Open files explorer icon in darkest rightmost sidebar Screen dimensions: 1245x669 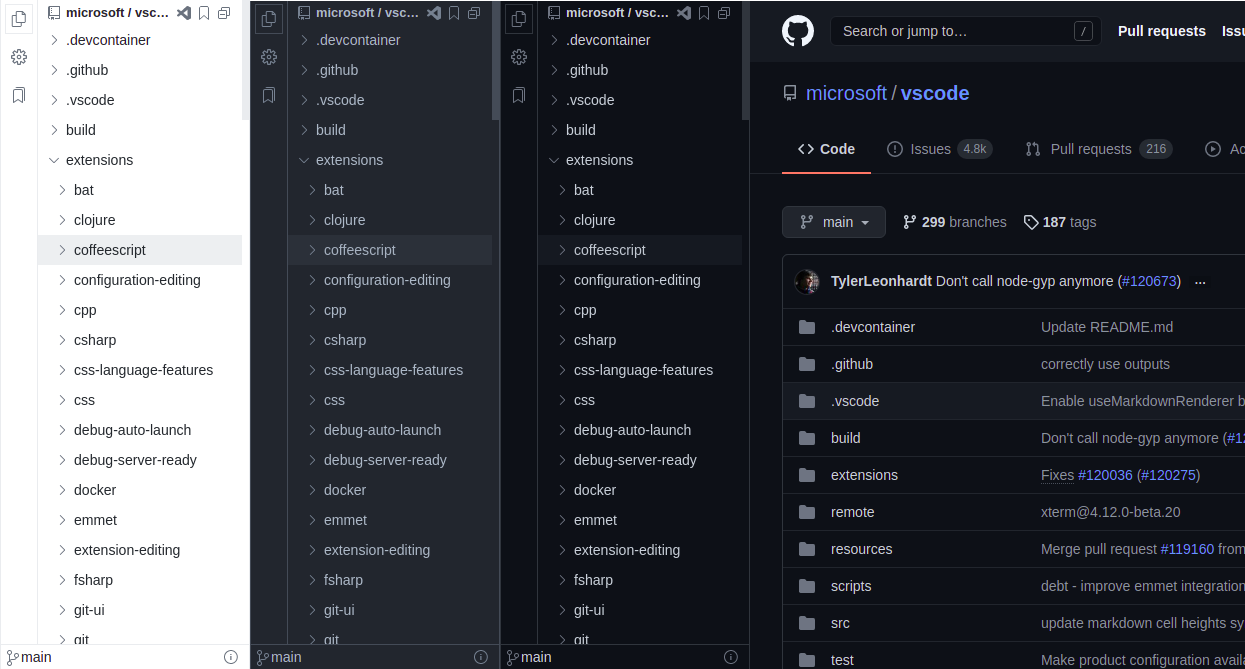click(x=518, y=19)
